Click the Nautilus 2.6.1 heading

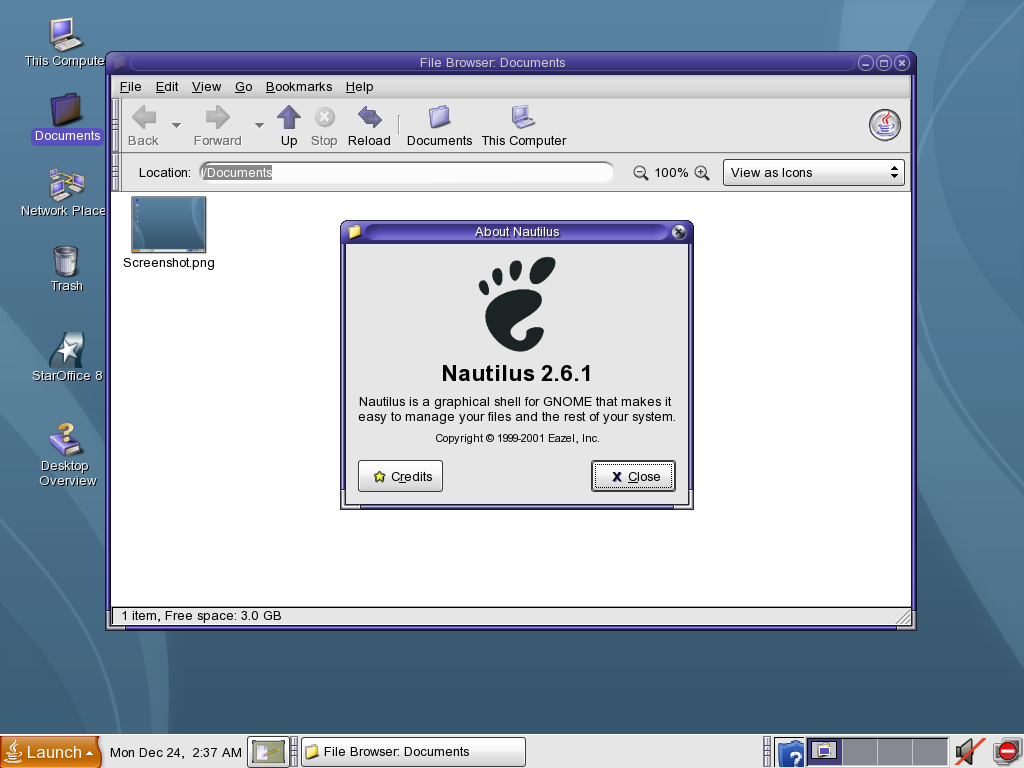click(x=517, y=373)
